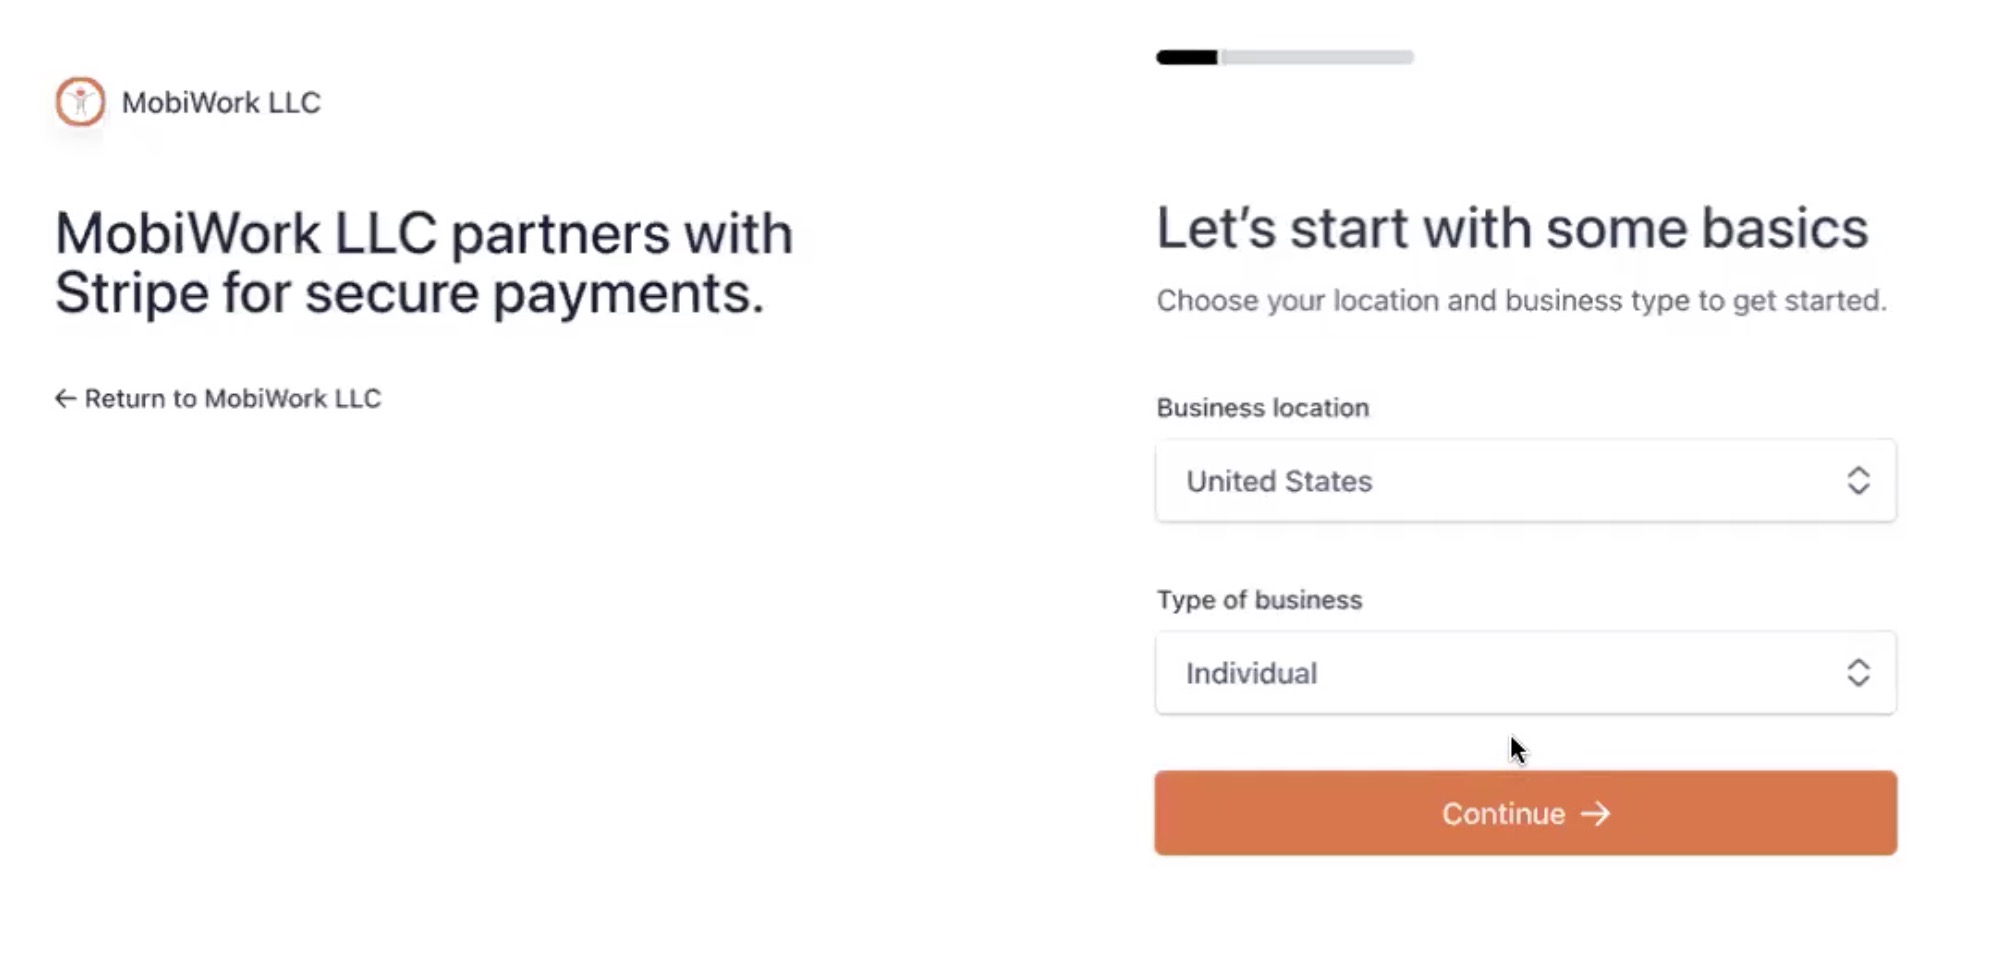
Task: Open the Business location dropdown
Action: pyautogui.click(x=1524, y=481)
